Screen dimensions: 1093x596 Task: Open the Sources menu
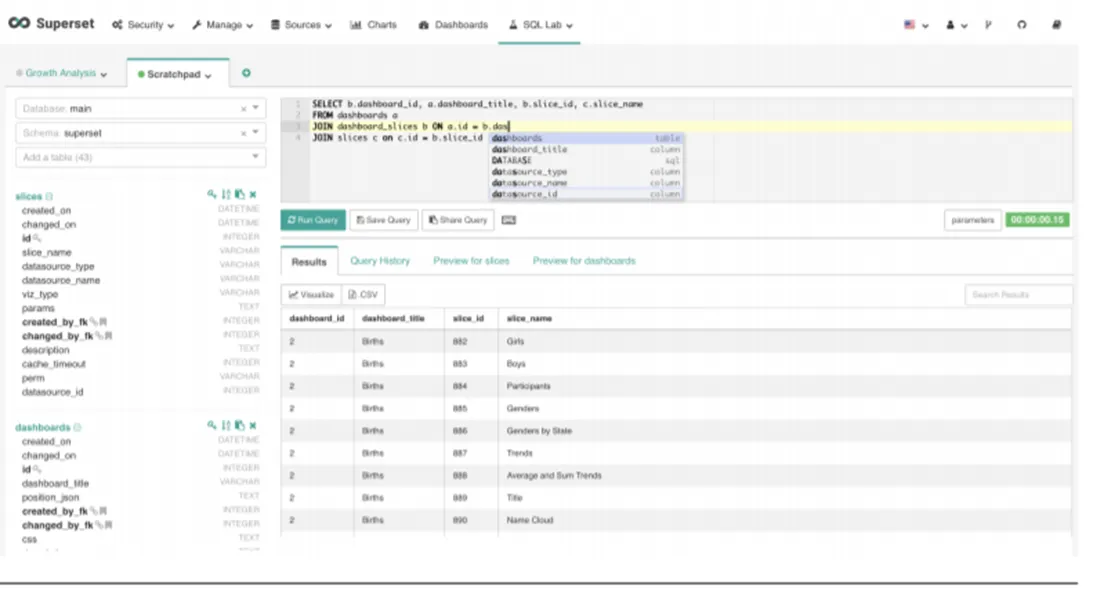pos(301,25)
